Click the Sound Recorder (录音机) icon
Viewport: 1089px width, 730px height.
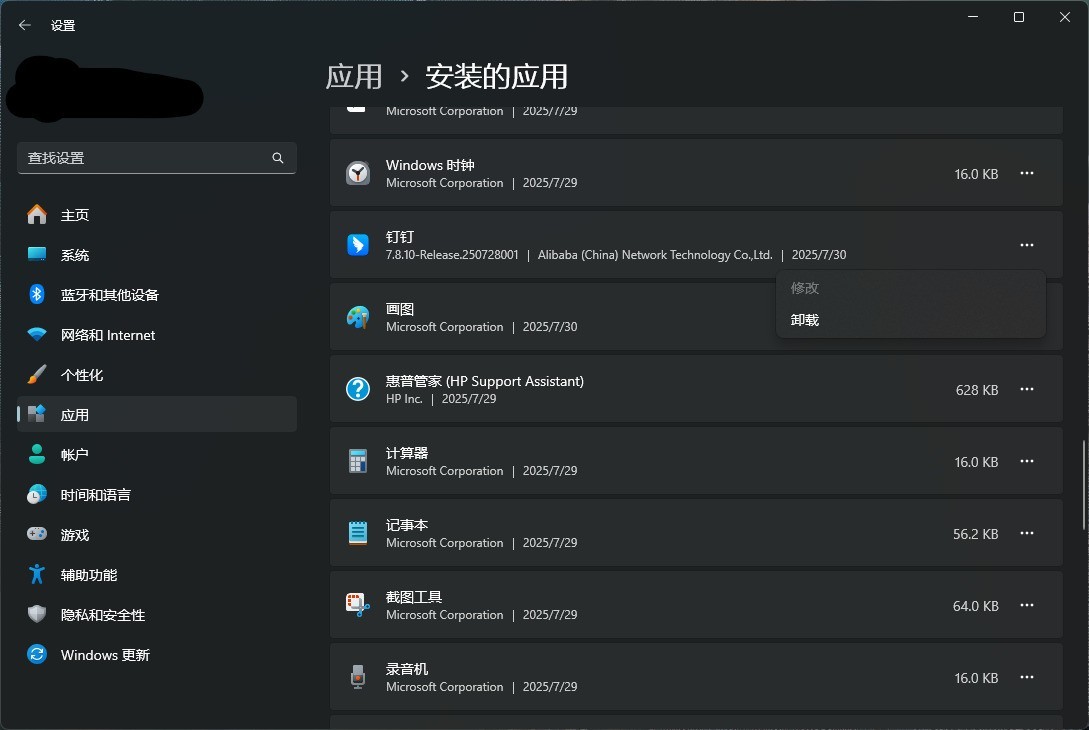[x=357, y=677]
